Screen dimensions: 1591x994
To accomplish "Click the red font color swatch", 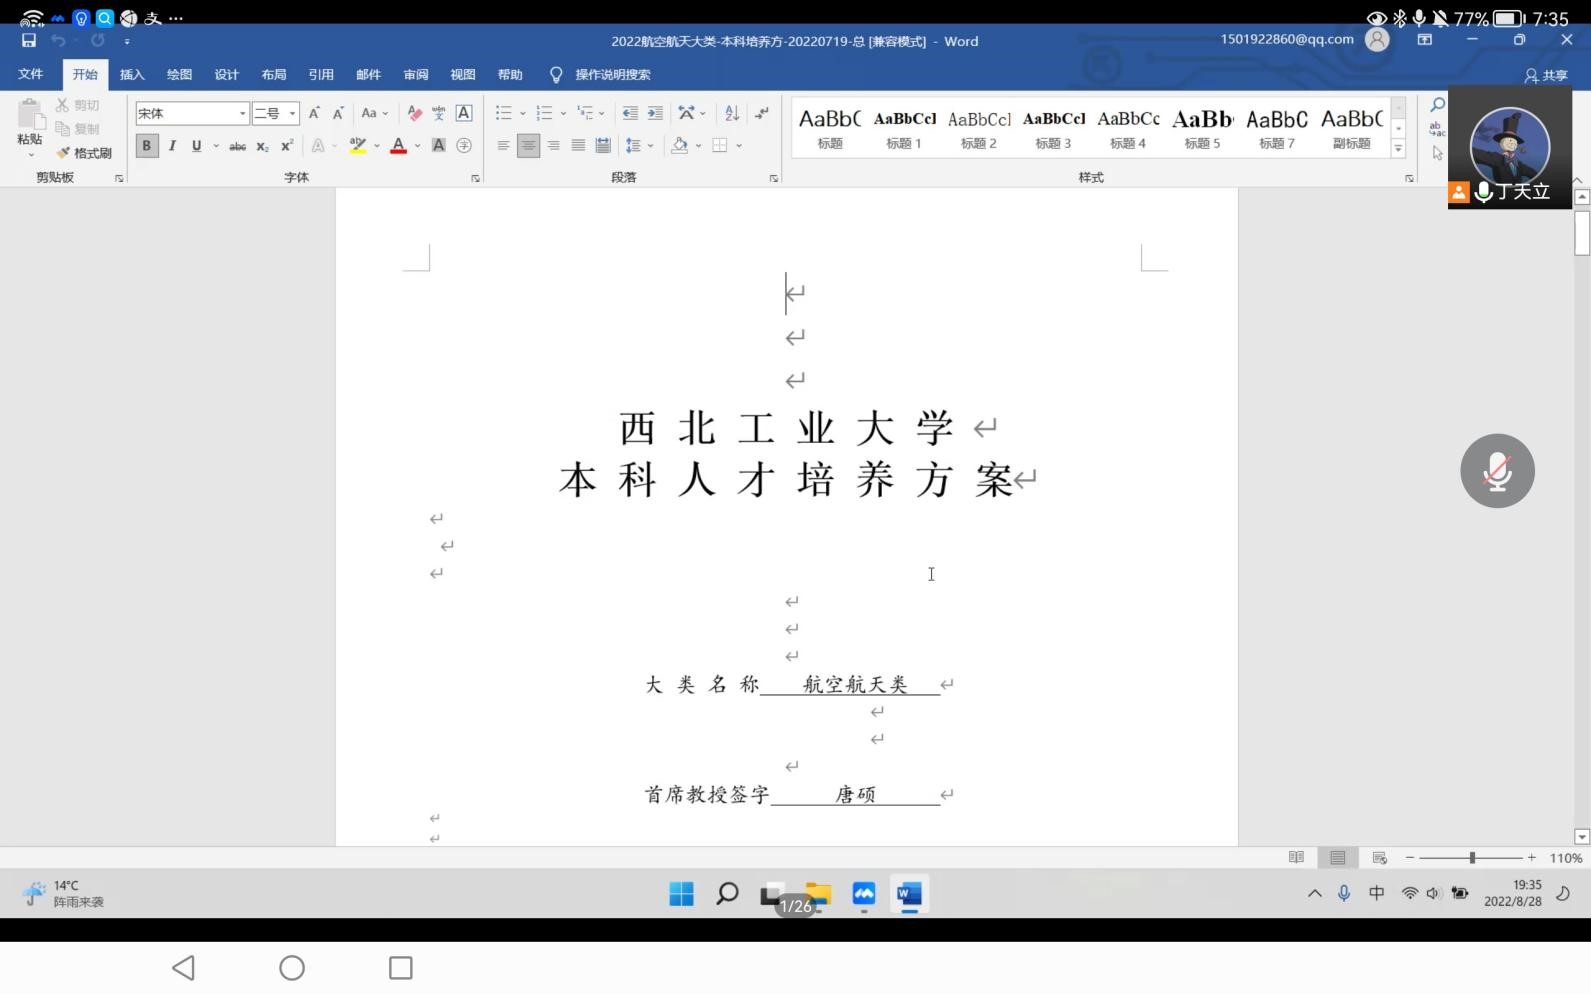I will coord(398,146).
